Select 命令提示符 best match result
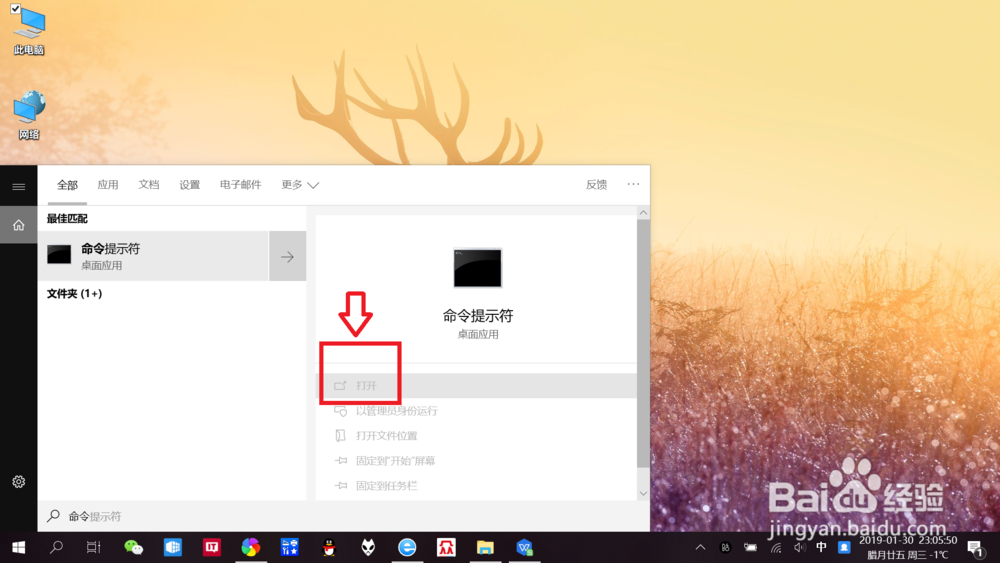 pos(153,256)
